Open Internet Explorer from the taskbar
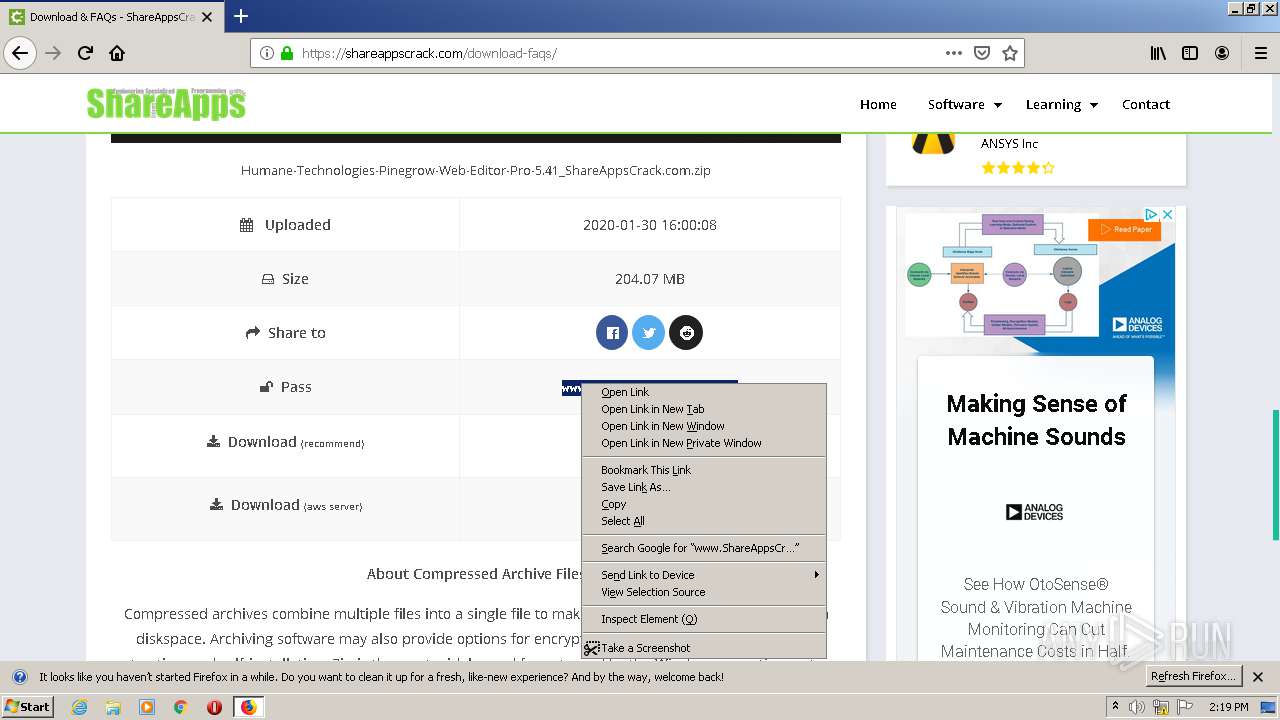 tap(79, 707)
